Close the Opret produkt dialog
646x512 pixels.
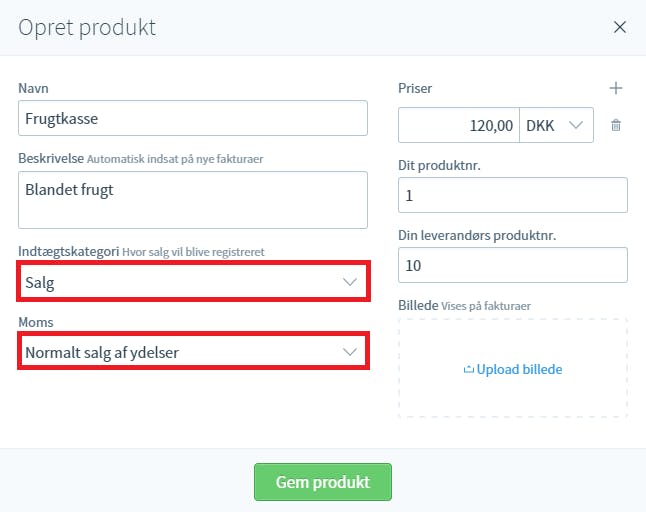(620, 27)
